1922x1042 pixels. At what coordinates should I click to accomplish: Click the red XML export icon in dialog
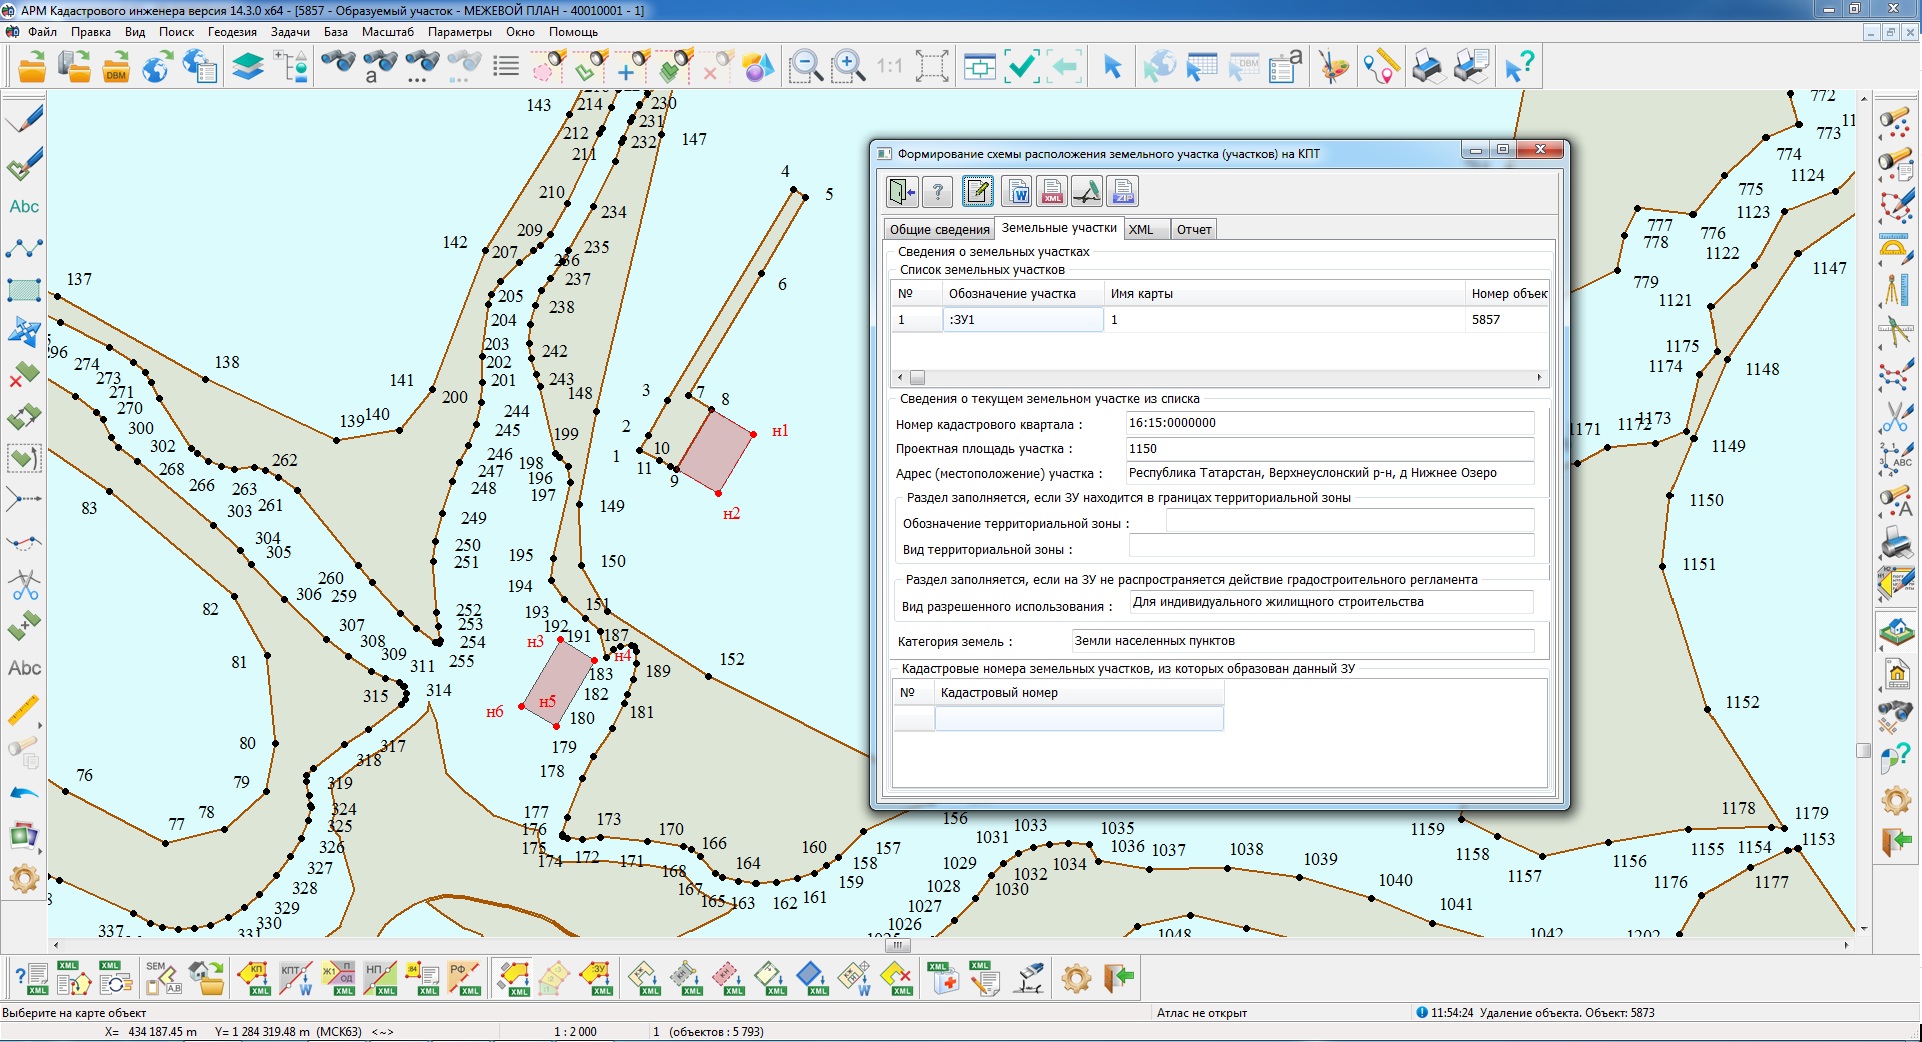coord(1052,191)
